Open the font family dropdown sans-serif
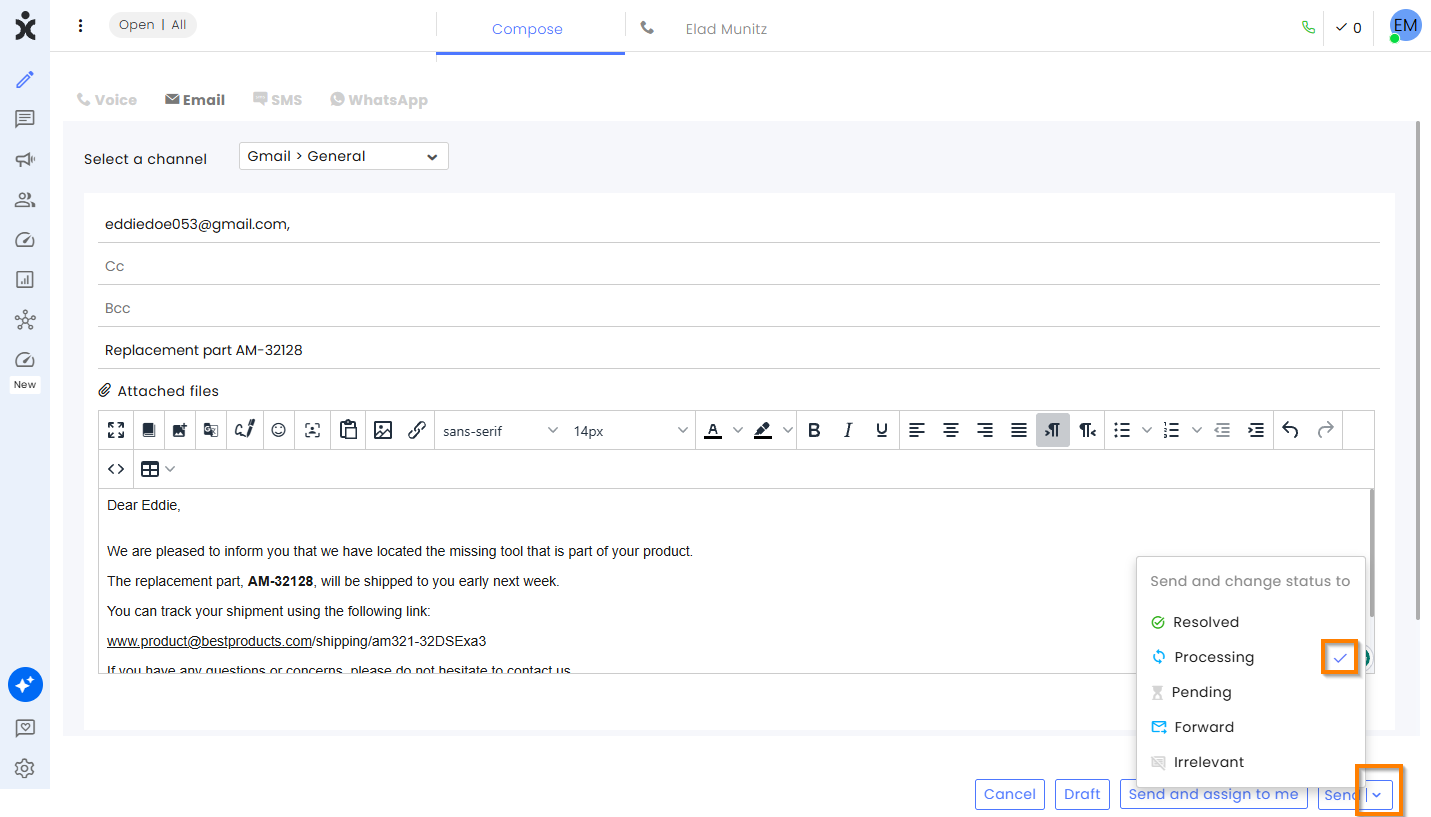Image resolution: width=1431 pixels, height=817 pixels. (x=500, y=431)
